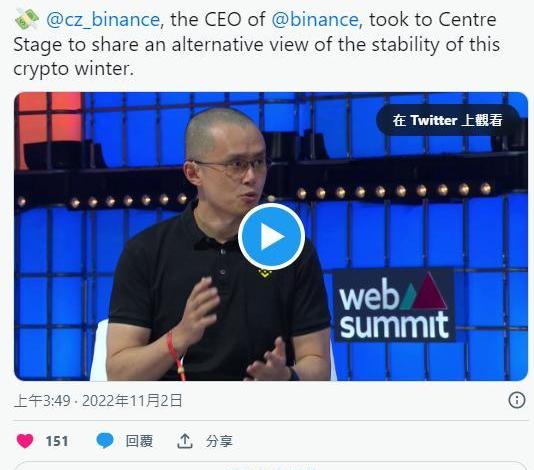Open the @binance account mention
The width and height of the screenshot is (534, 470).
[315, 19]
